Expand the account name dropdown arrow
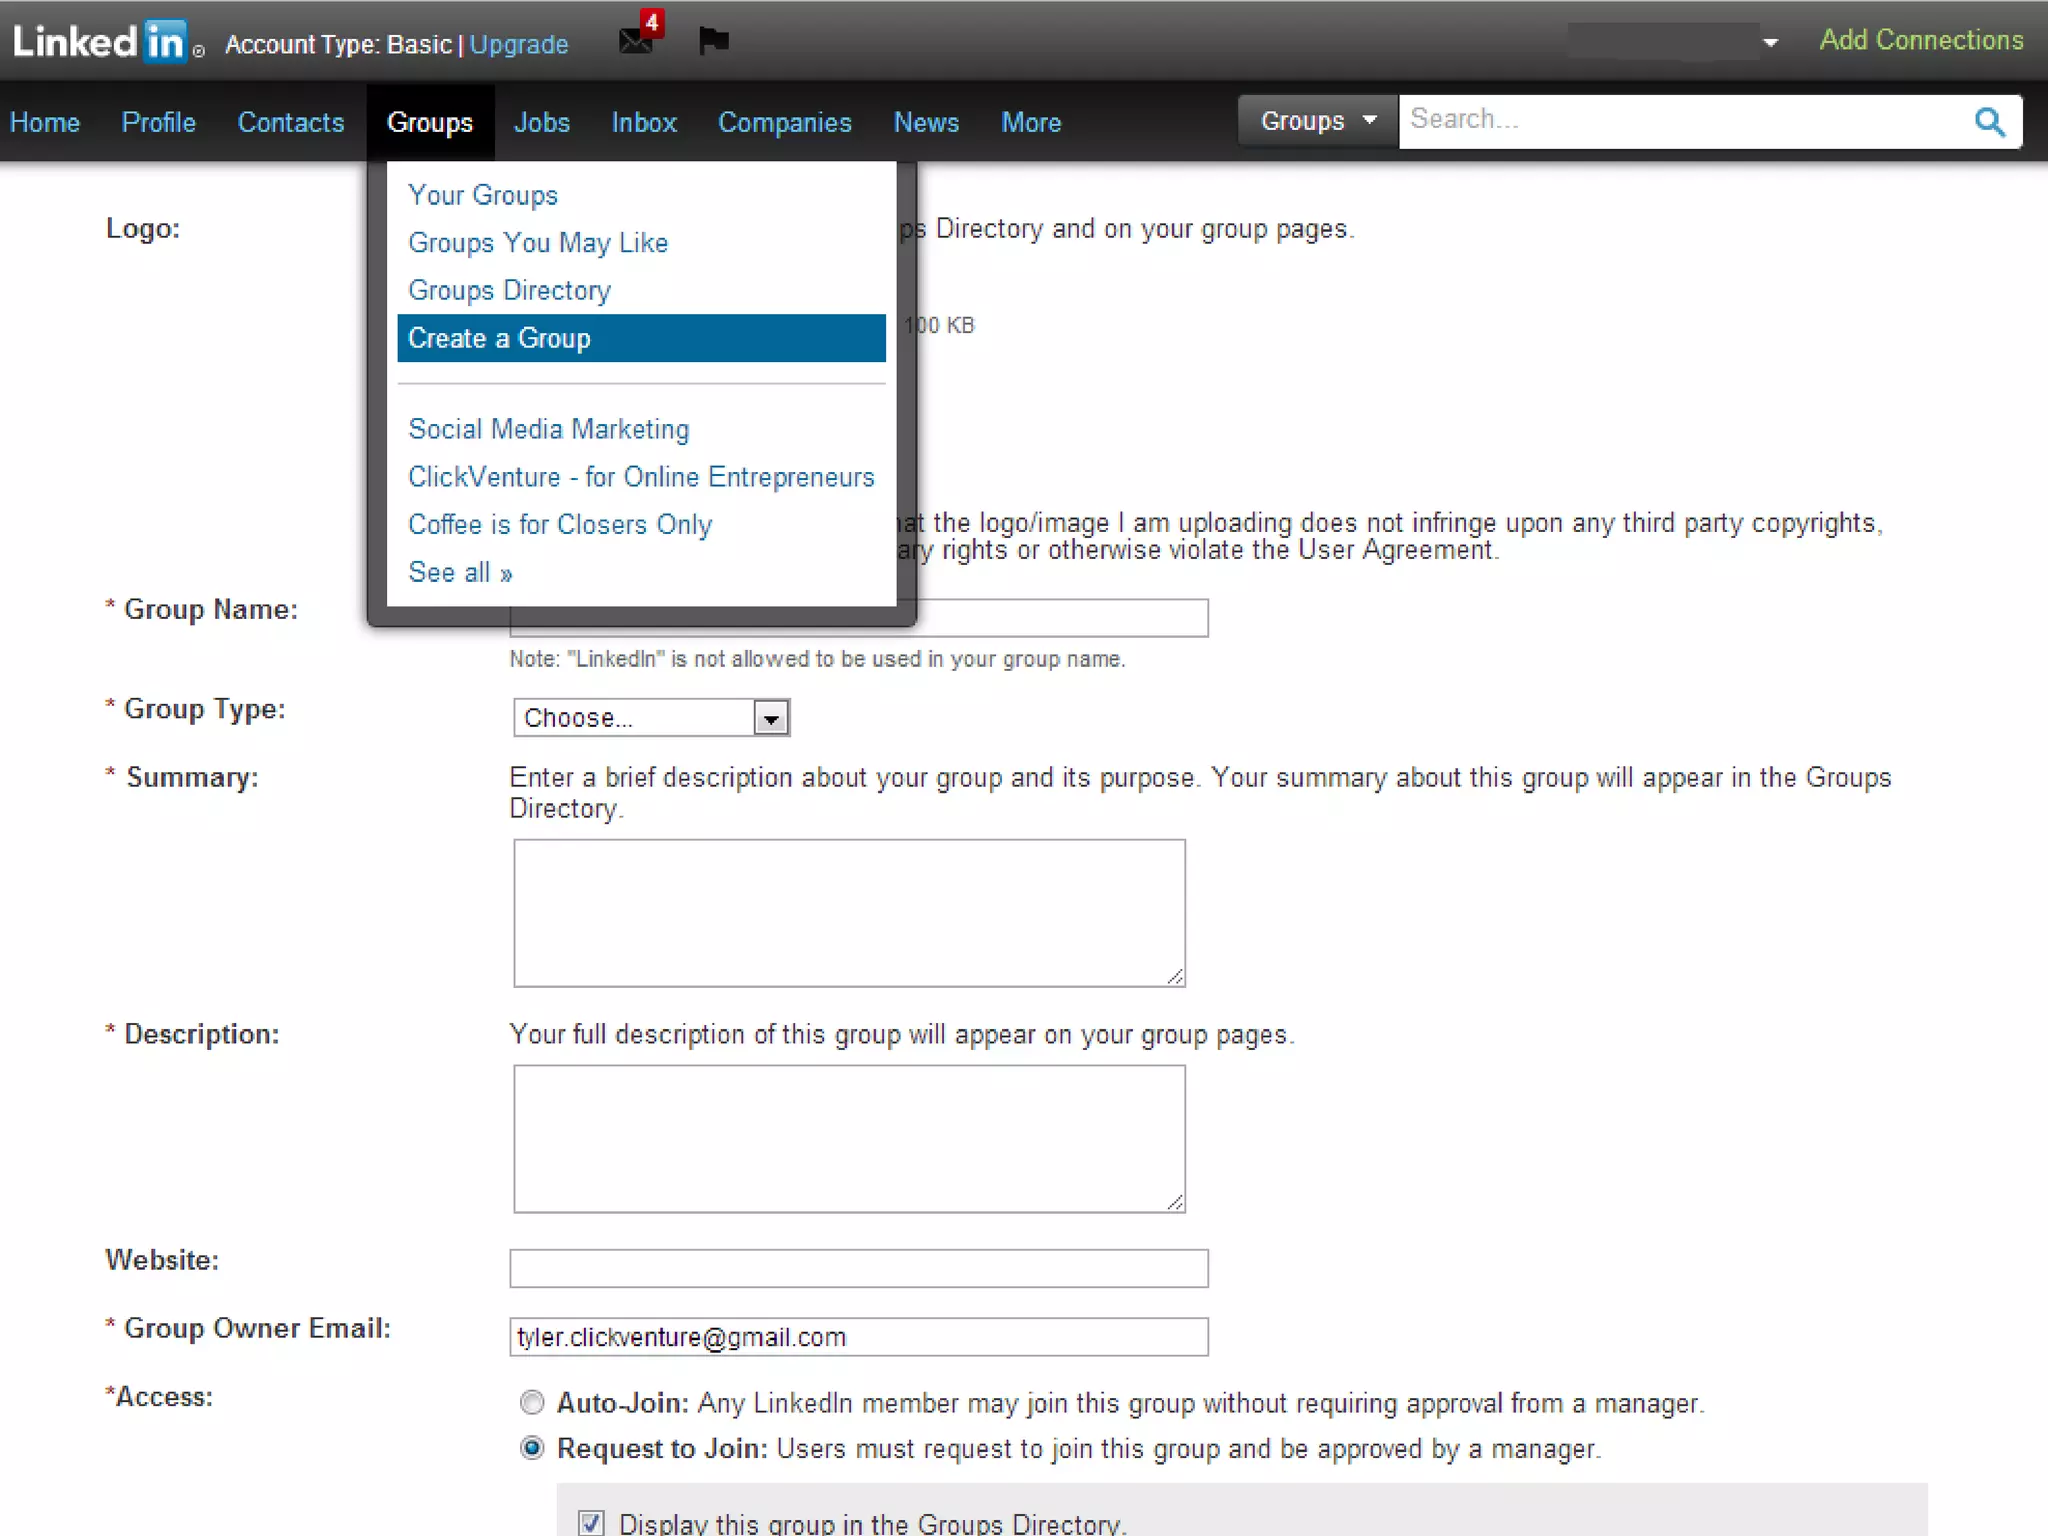 (x=1770, y=43)
